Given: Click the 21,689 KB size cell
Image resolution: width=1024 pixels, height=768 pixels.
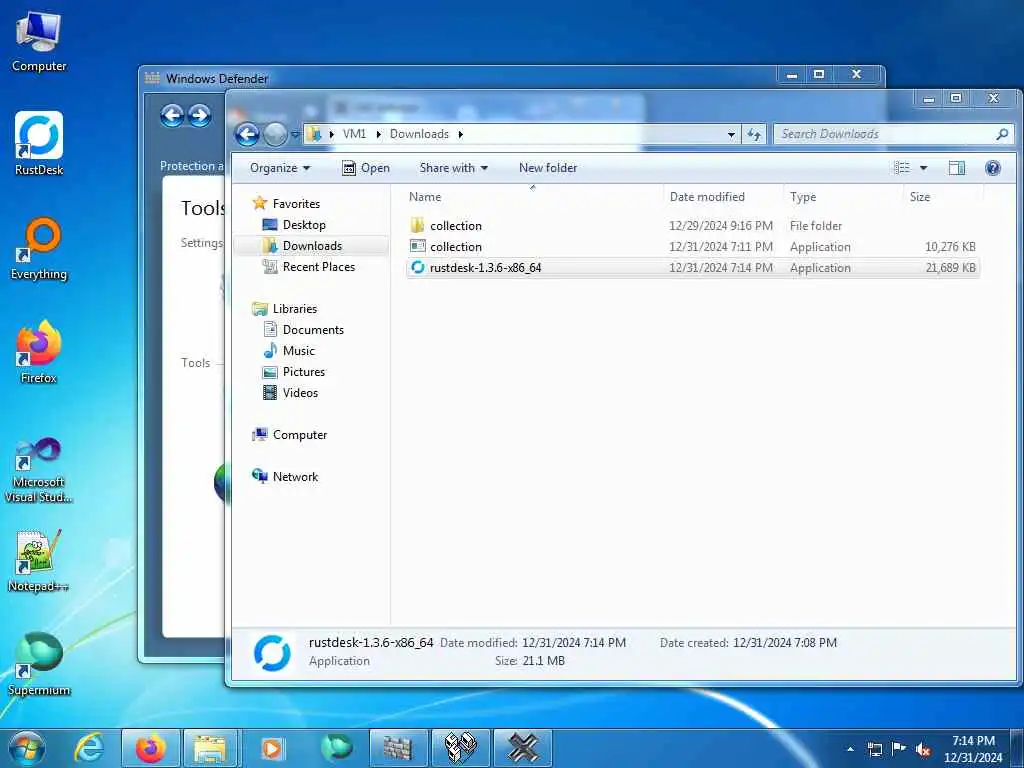Looking at the screenshot, I should pyautogui.click(x=950, y=268).
